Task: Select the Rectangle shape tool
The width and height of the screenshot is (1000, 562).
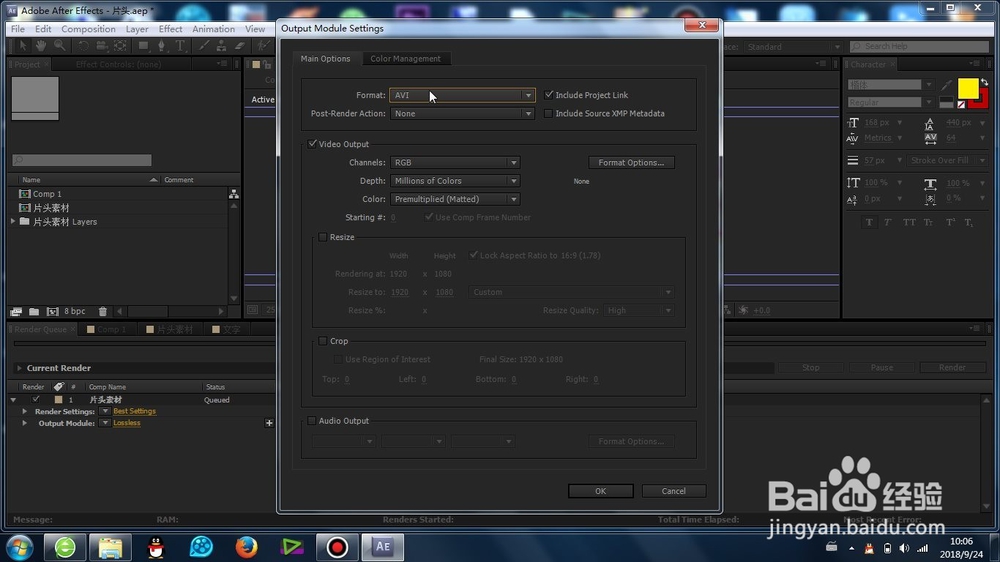Action: 143,45
